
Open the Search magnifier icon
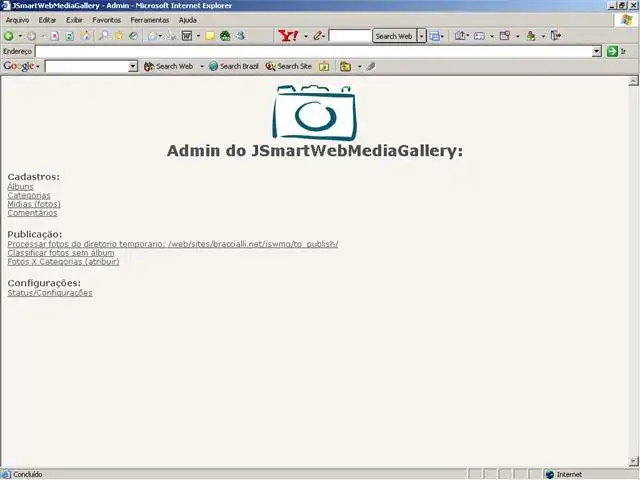pyautogui.click(x=104, y=36)
